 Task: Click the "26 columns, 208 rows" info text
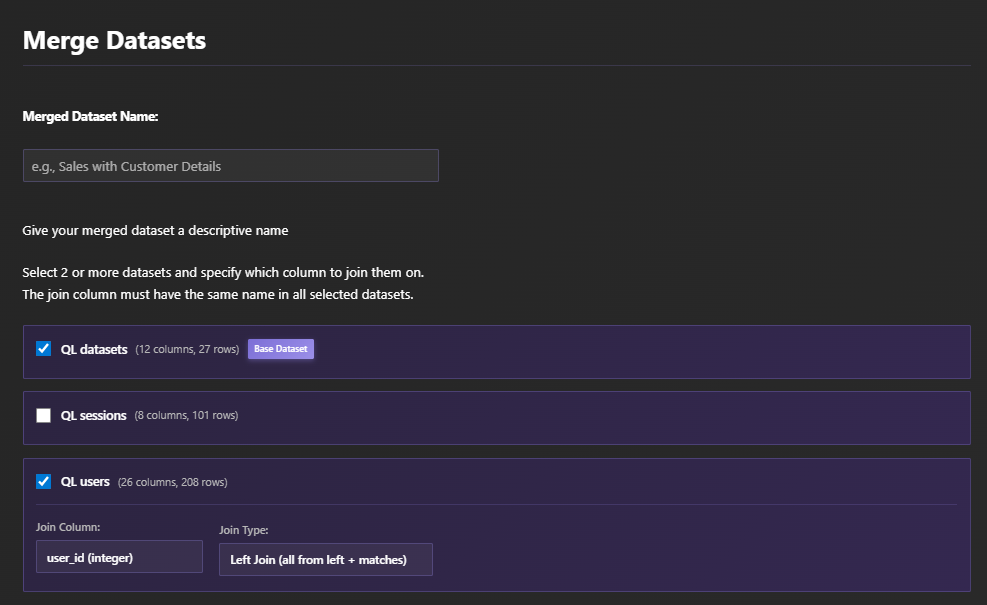(172, 482)
